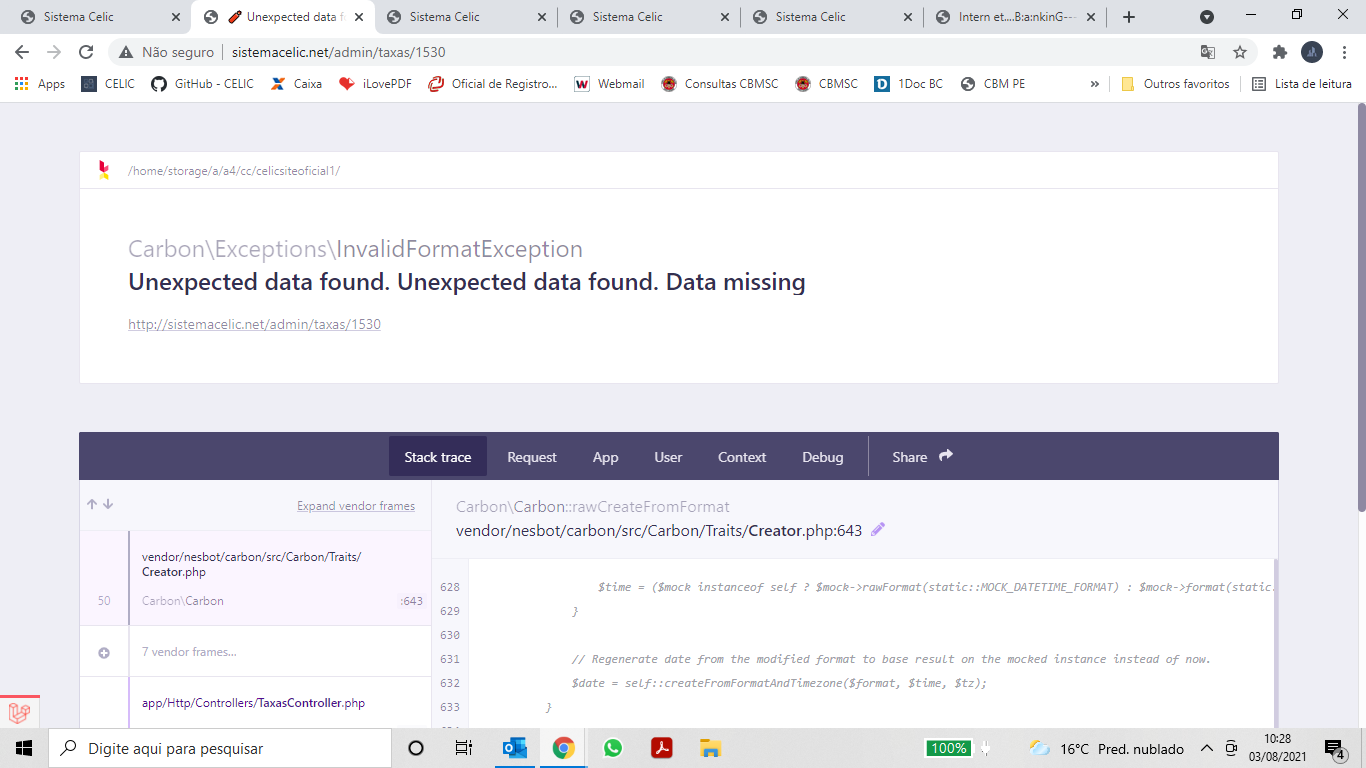Open the sistemacelic.net/admin/taxas/1530 link

(254, 324)
